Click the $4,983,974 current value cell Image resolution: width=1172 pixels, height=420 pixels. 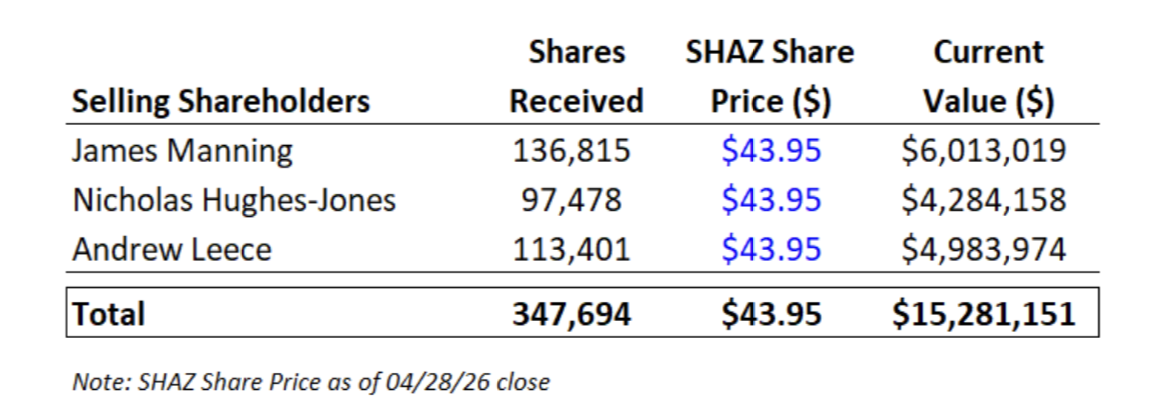[984, 250]
